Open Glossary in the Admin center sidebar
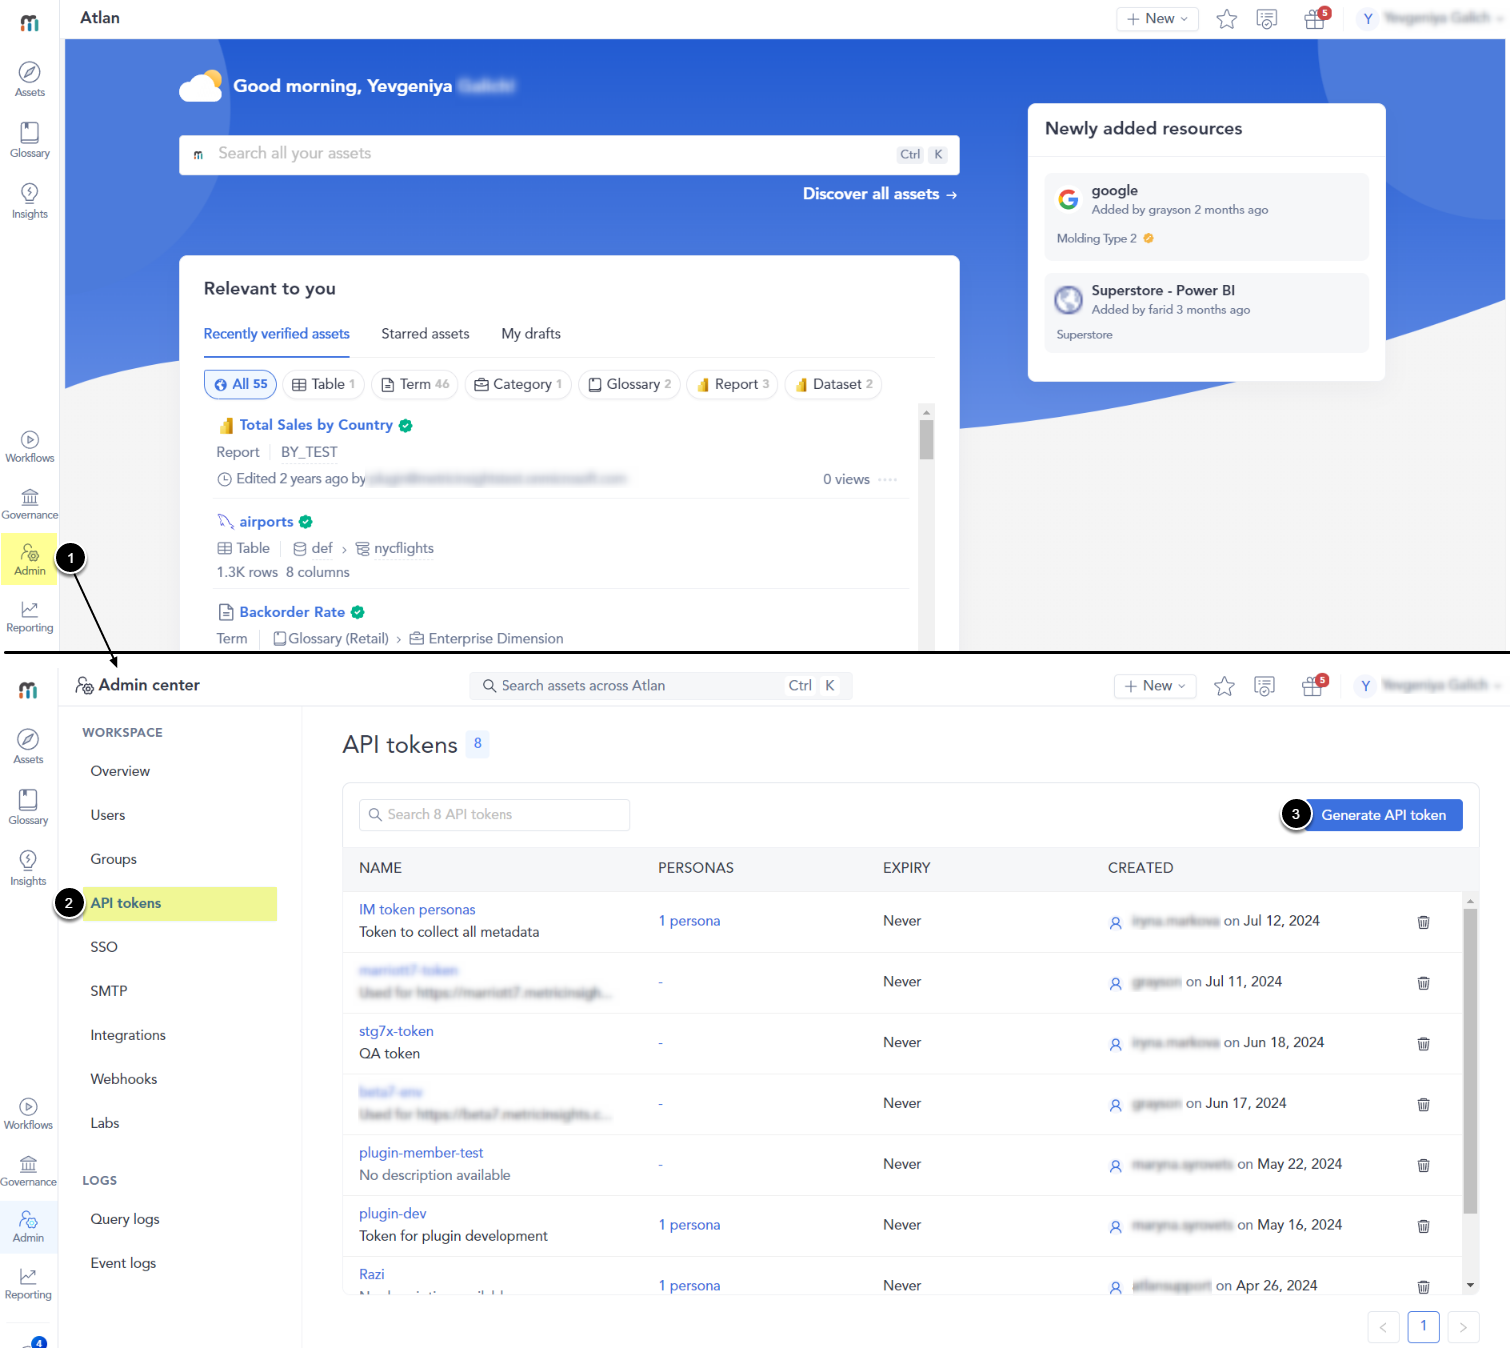This screenshot has width=1510, height=1348. coord(28,807)
